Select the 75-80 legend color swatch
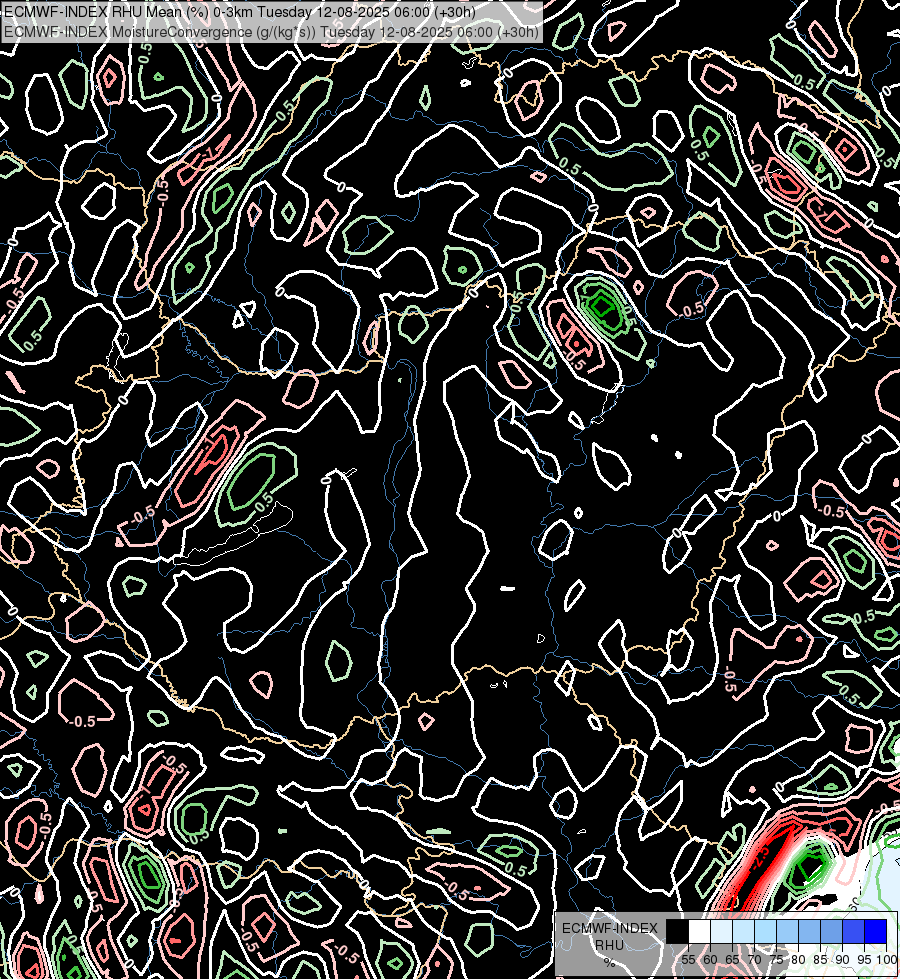This screenshot has height=979, width=900. tap(788, 931)
